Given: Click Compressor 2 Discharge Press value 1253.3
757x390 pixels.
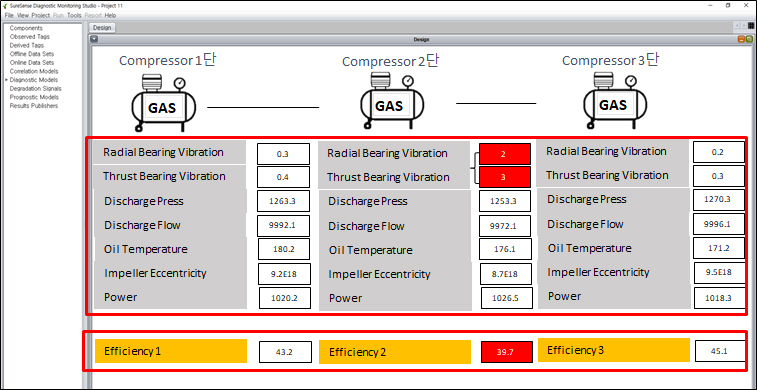Looking at the screenshot, I should point(505,201).
